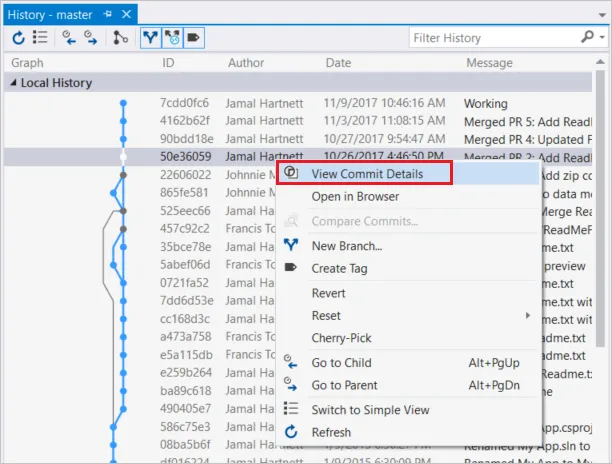Click the Switch to Simple View menu icon

coord(291,409)
